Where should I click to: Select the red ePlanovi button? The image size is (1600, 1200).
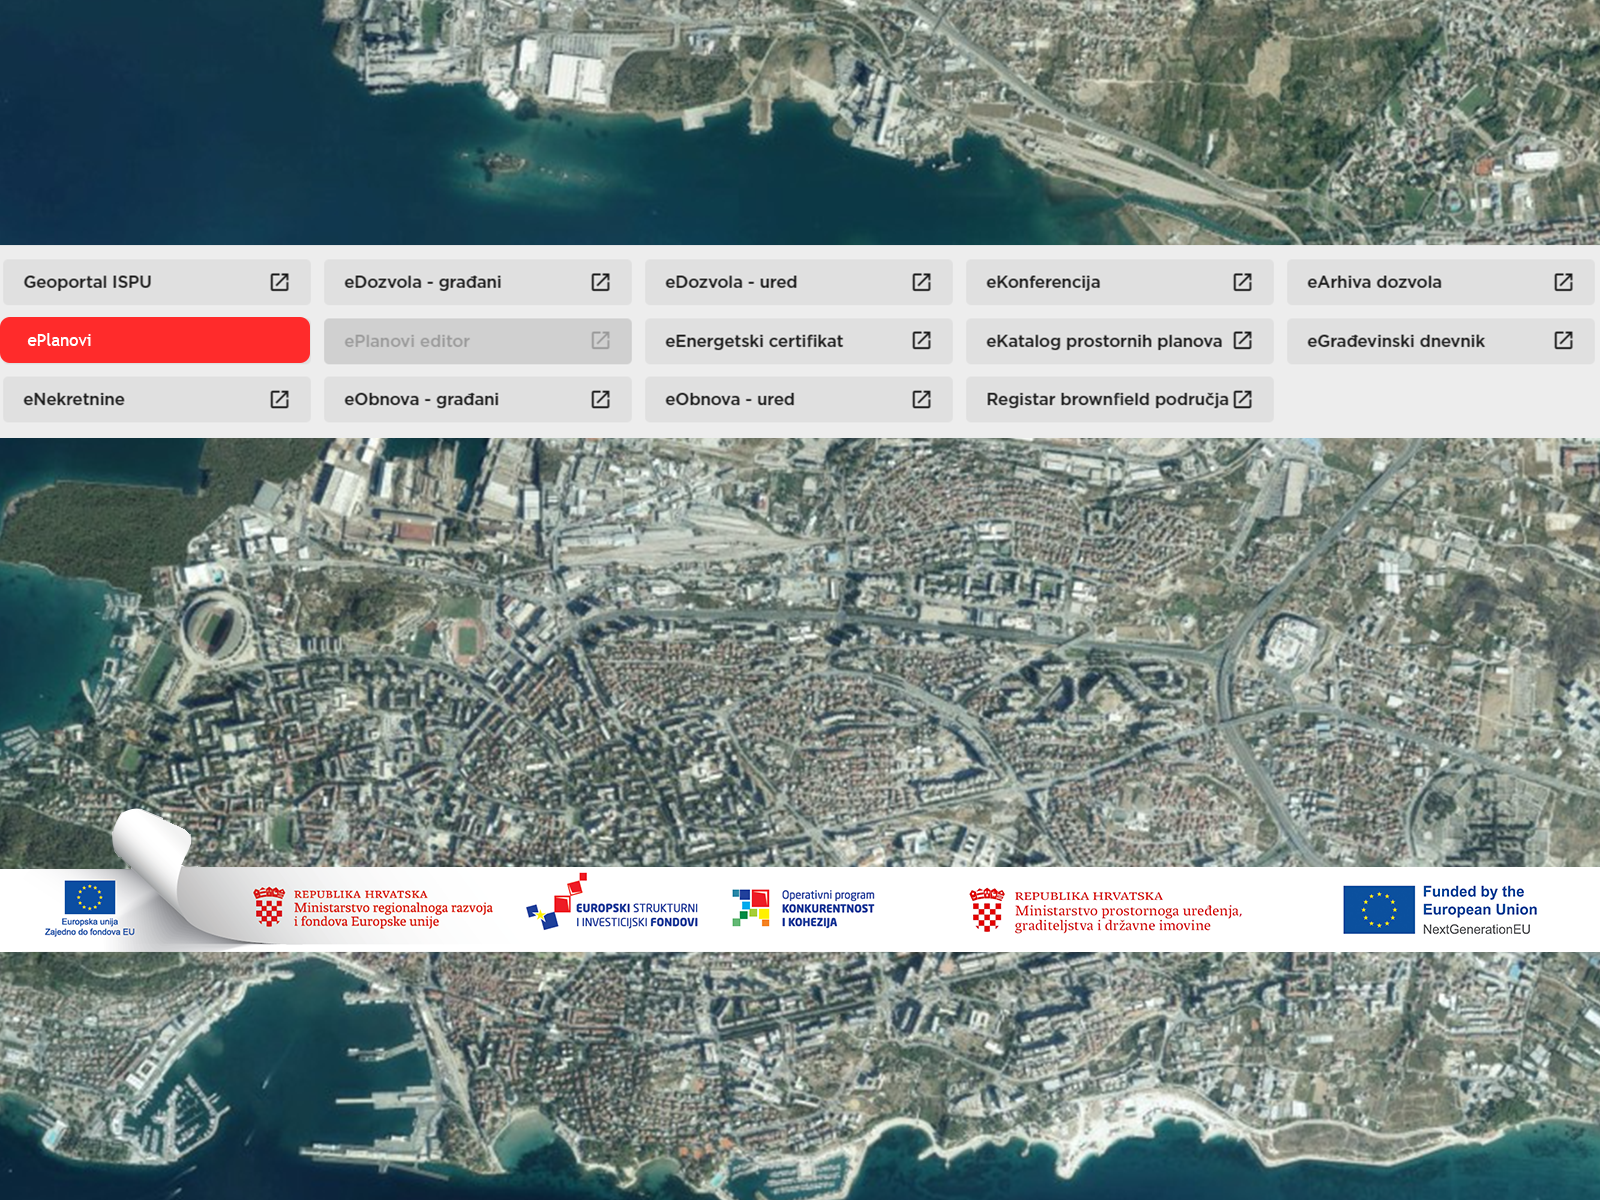pyautogui.click(x=155, y=340)
